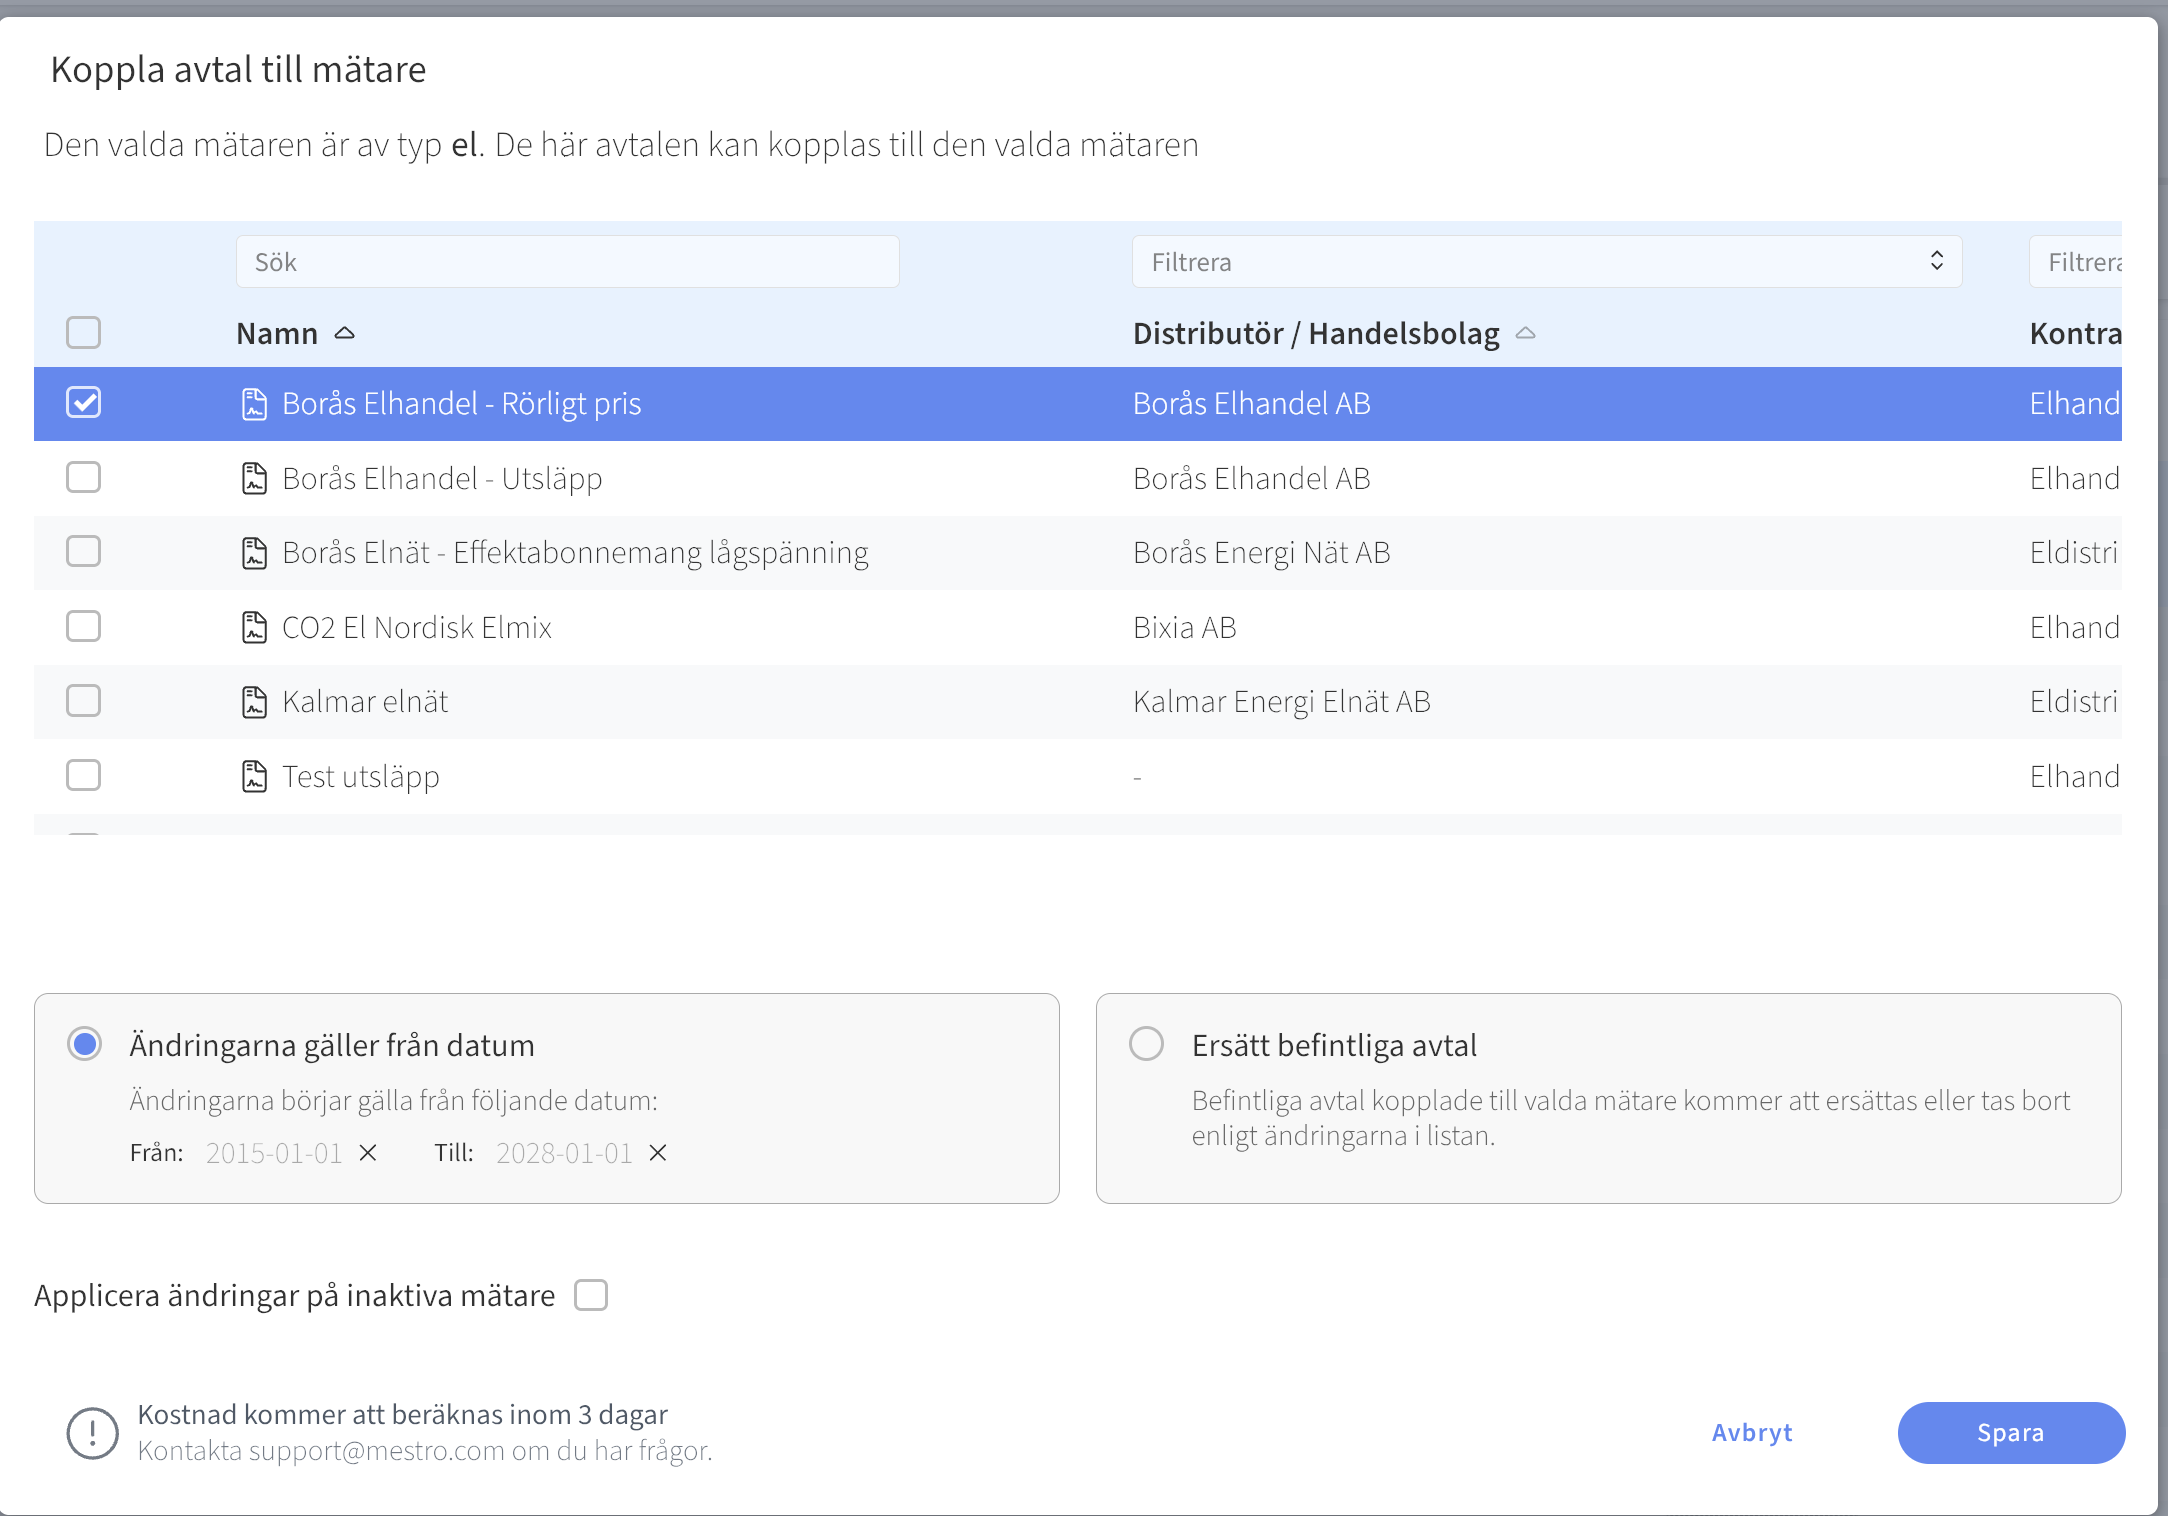Enable Applicera ändringar på inaktiva mätare checkbox
The width and height of the screenshot is (2168, 1516).
point(591,1295)
